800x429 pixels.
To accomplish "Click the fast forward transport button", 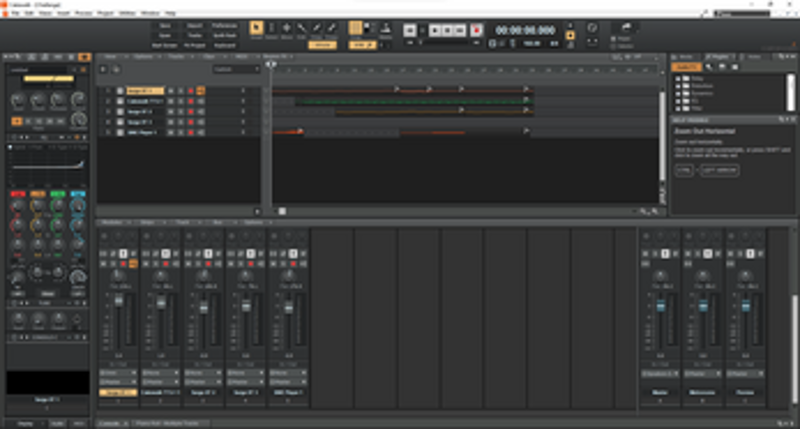I will coord(460,31).
